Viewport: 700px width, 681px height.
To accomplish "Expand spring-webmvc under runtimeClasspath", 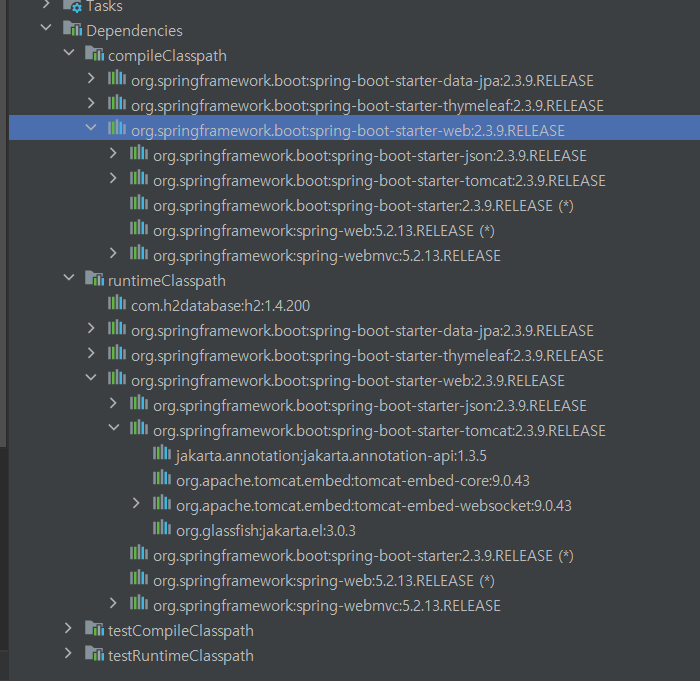I will 113,603.
